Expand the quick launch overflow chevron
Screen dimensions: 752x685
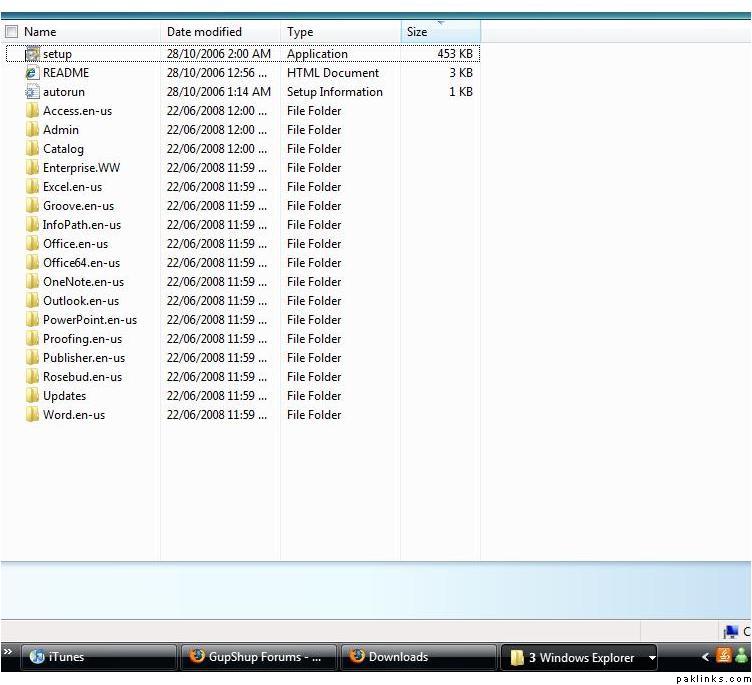tap(8, 652)
